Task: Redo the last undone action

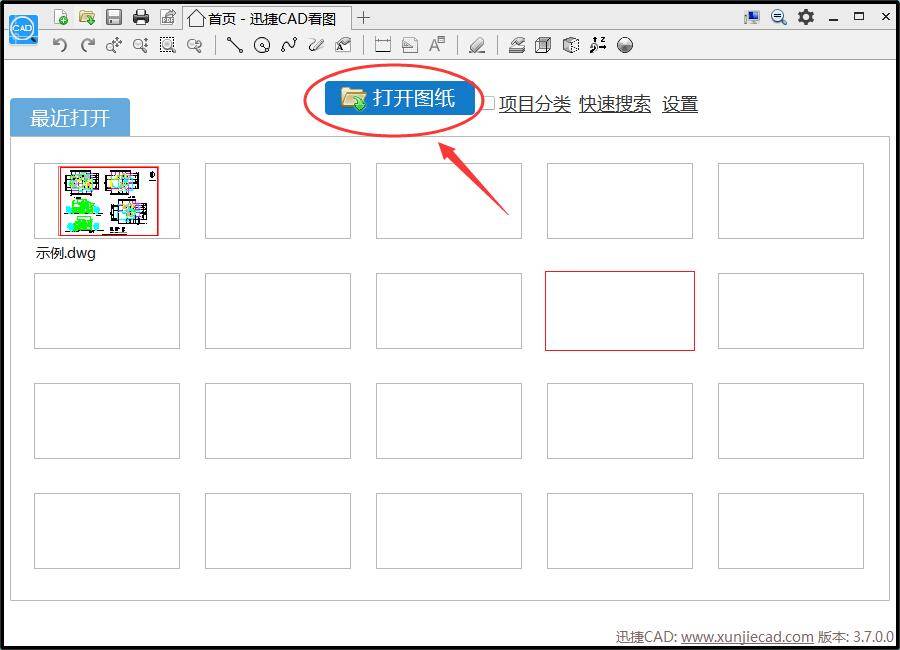Action: point(87,45)
